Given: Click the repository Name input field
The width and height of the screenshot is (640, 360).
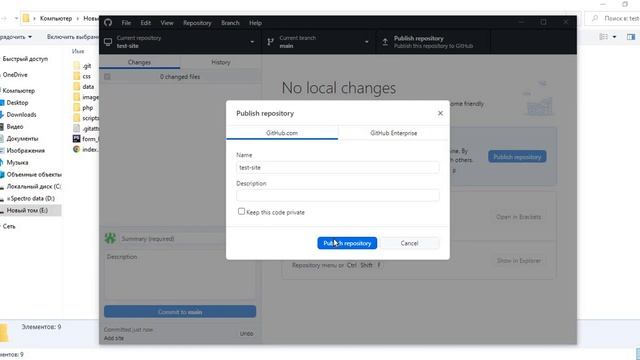Looking at the screenshot, I should 338,168.
